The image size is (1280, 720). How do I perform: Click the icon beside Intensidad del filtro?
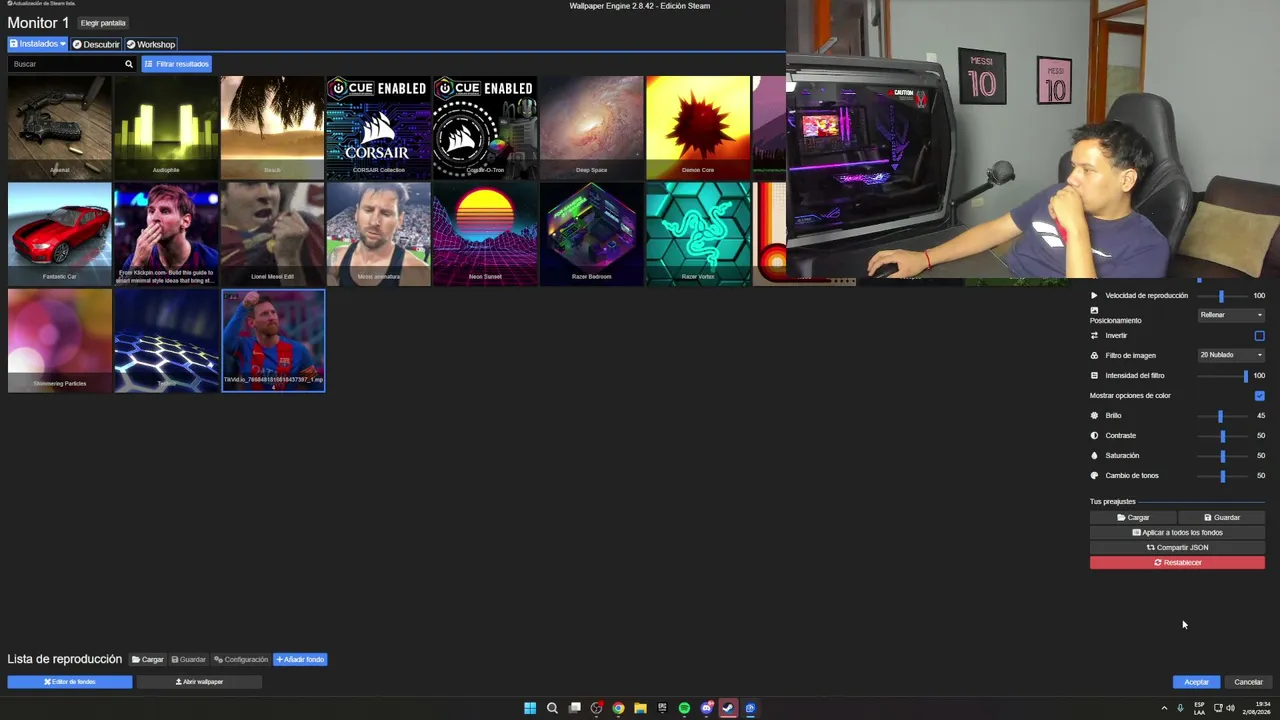[x=1094, y=376]
